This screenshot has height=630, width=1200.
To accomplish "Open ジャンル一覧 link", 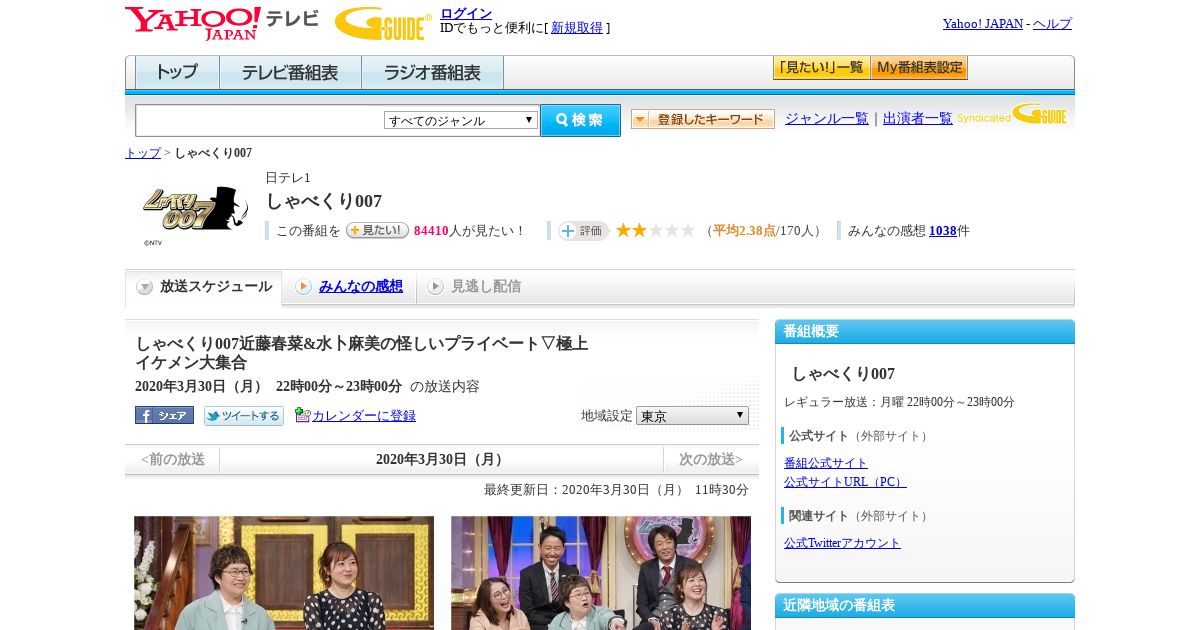I will pyautogui.click(x=827, y=118).
